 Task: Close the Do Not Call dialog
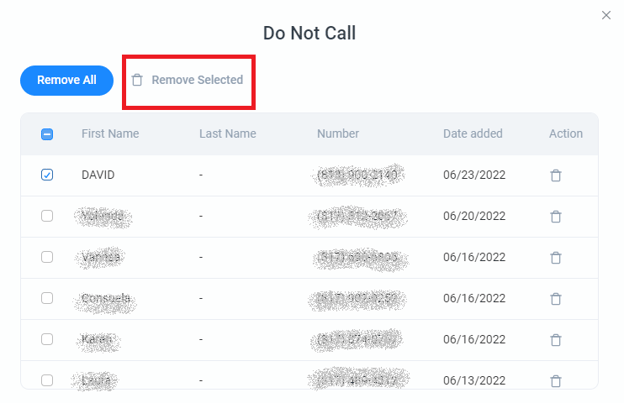click(x=605, y=15)
